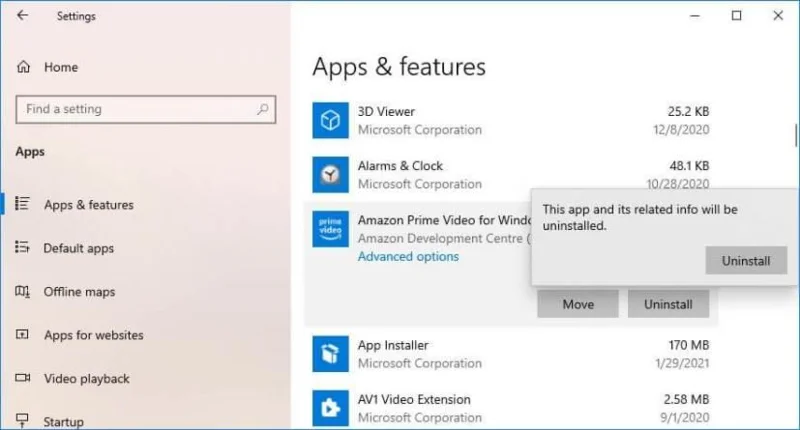Click Uninstall under Amazon Prime Video

point(668,304)
